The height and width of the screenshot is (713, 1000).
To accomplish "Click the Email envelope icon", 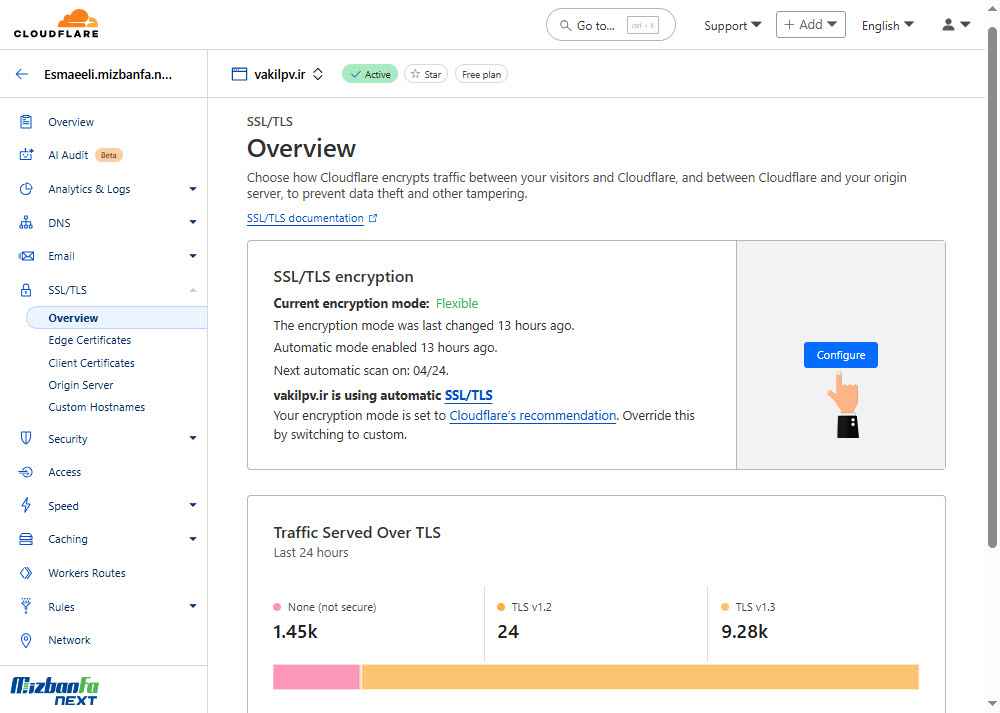I will pyautogui.click(x=26, y=256).
